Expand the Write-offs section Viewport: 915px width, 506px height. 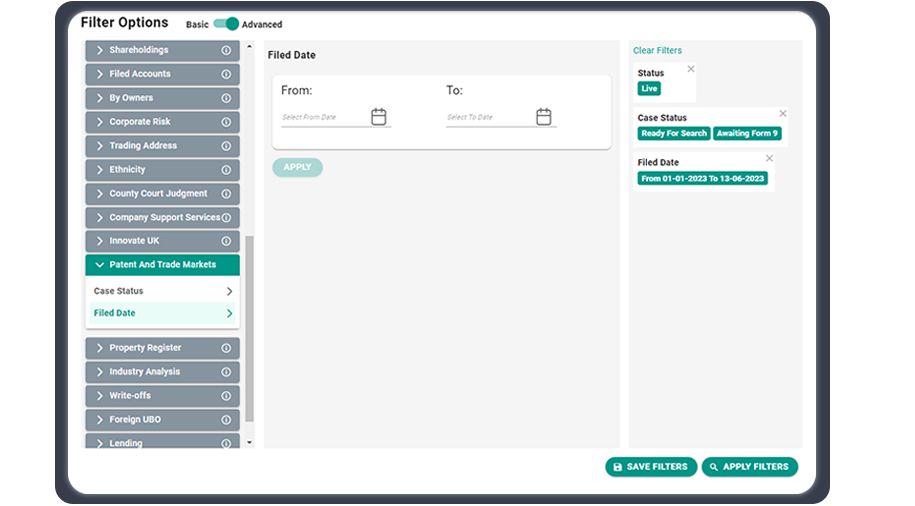[162, 396]
